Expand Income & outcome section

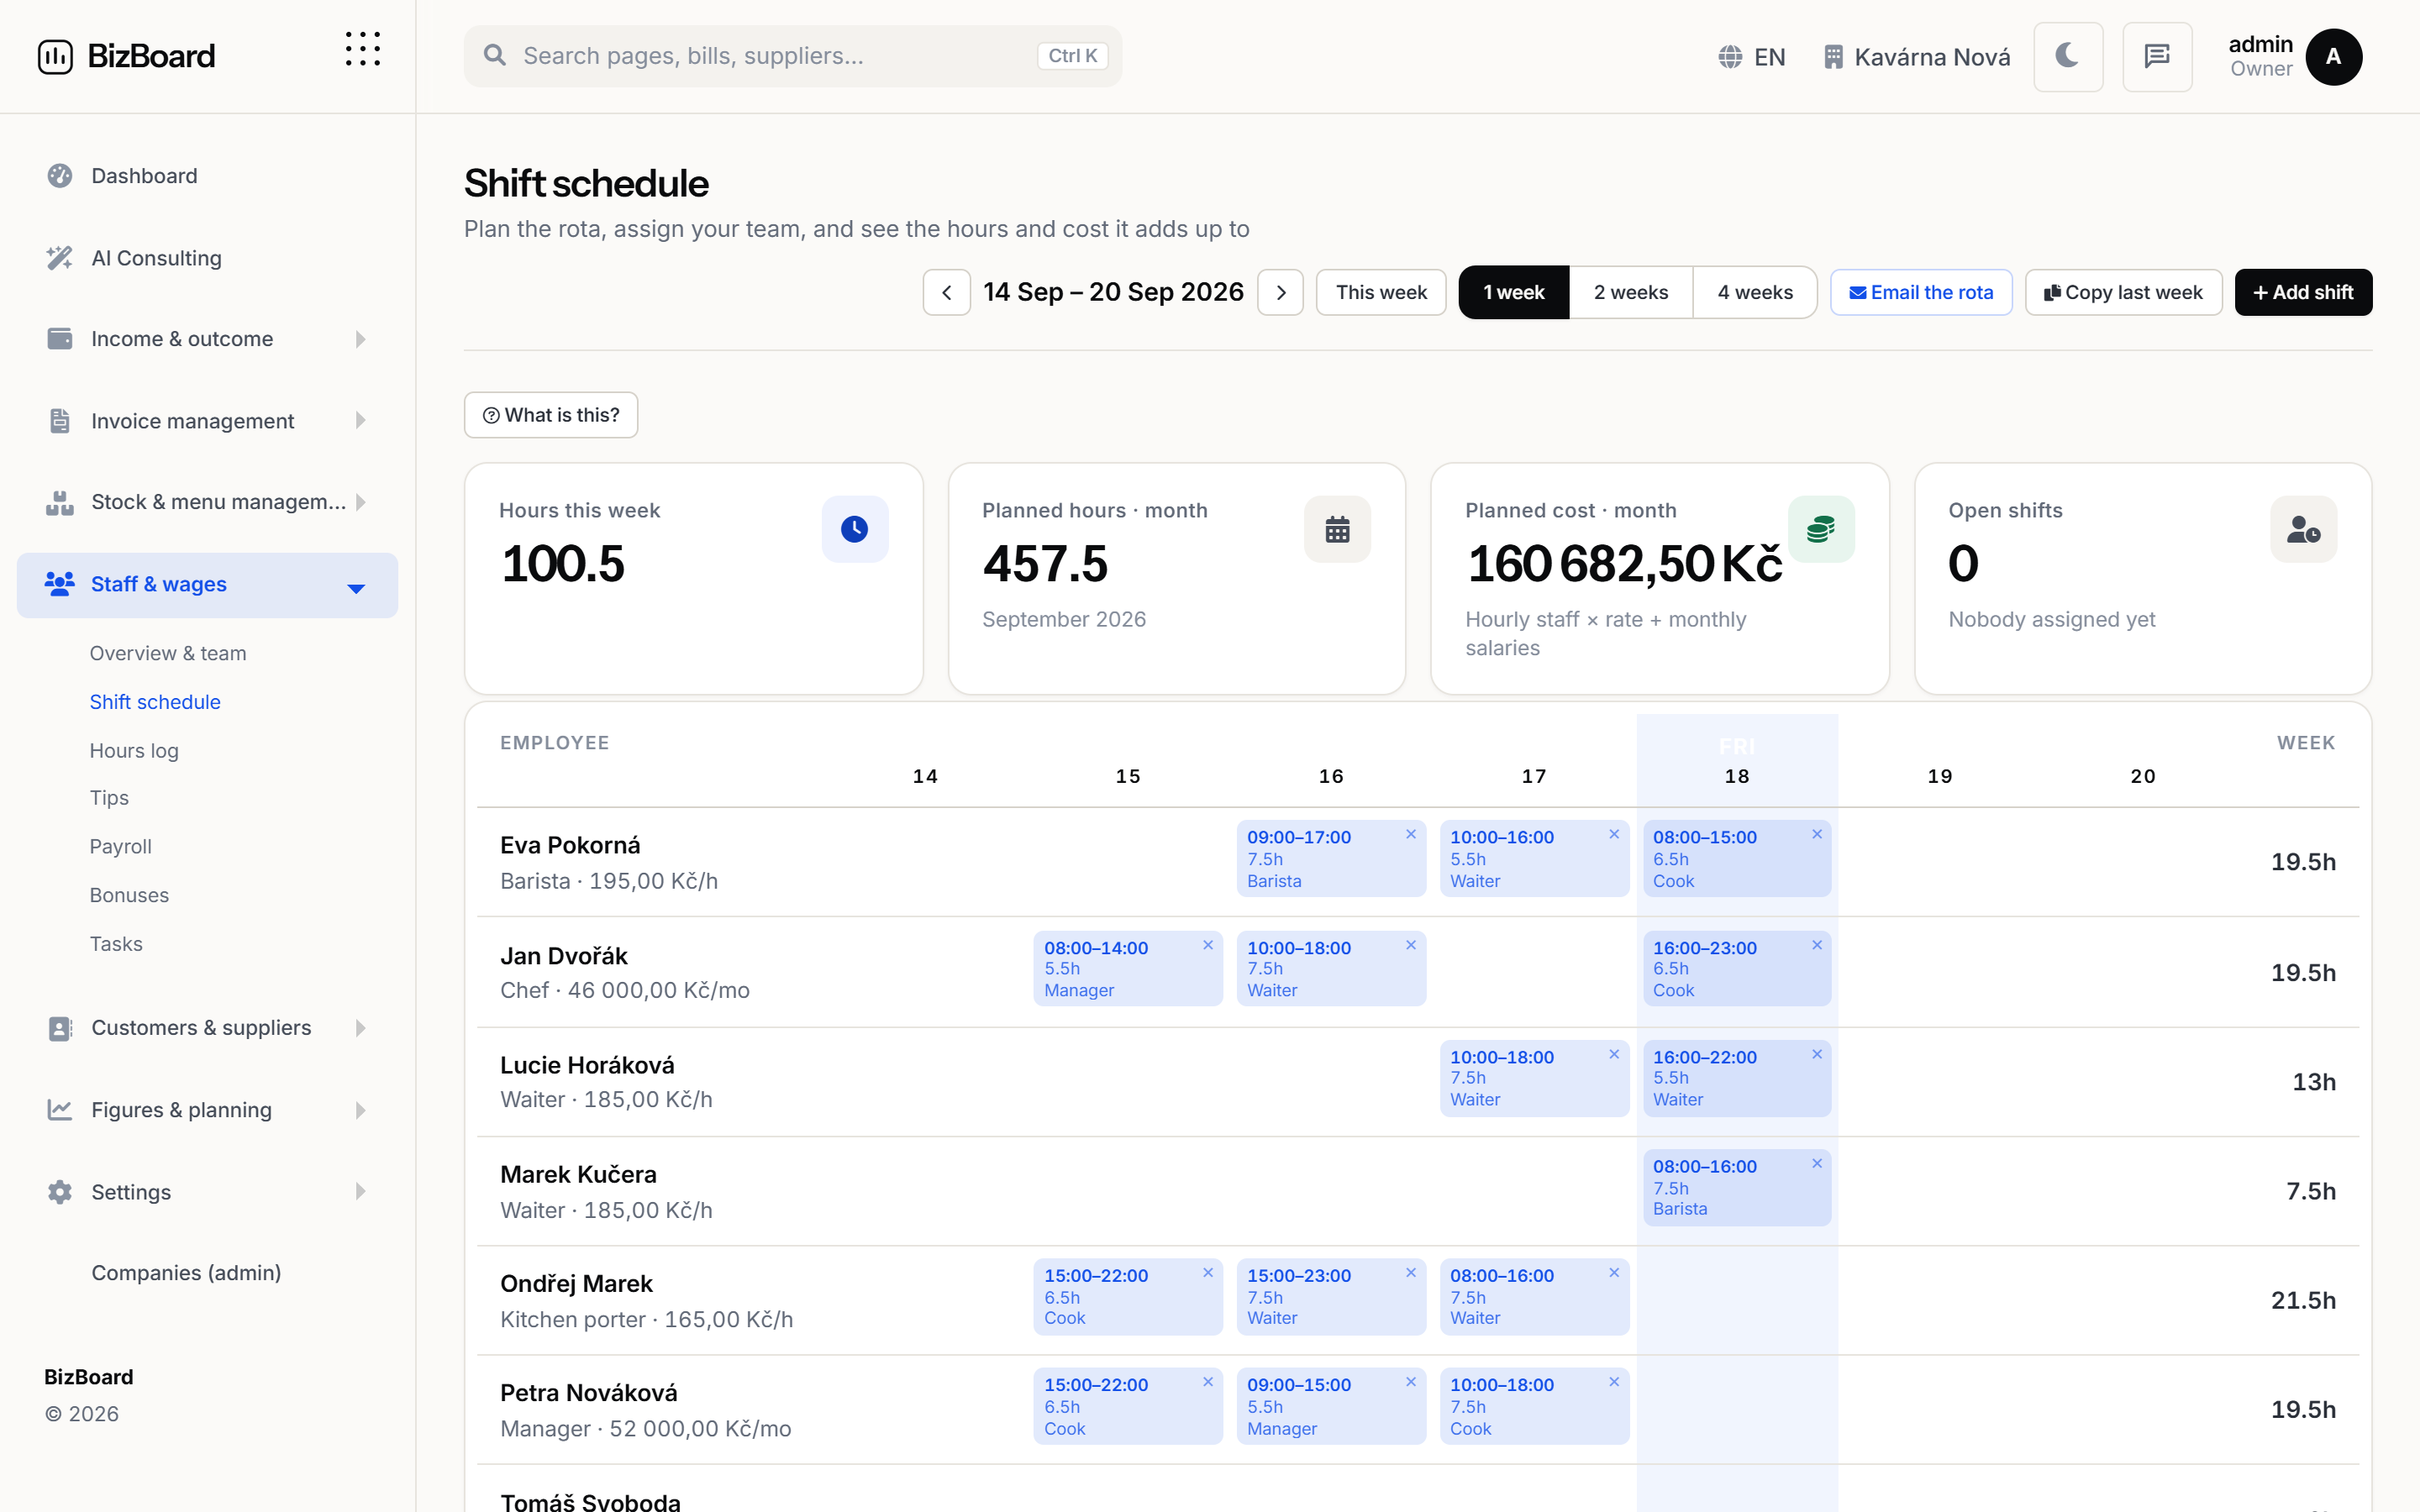click(207, 339)
